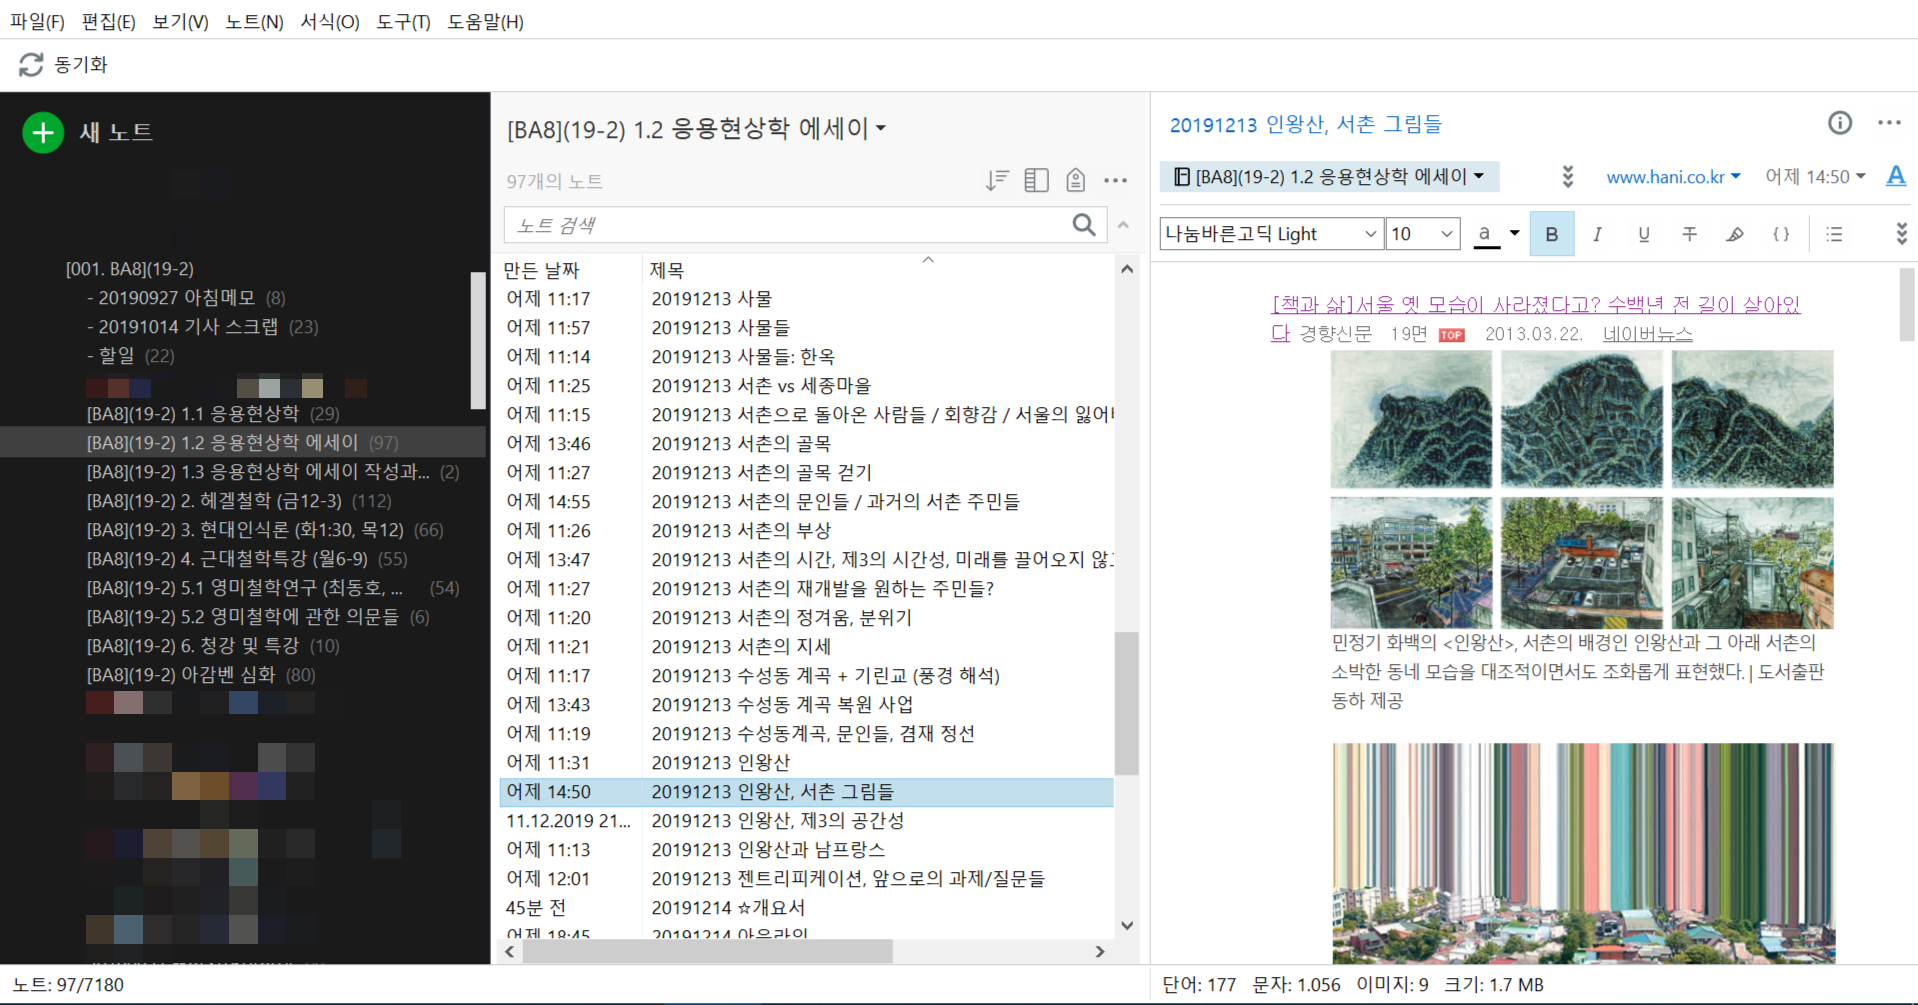
Task: Click note list scroll right arrow
Action: pyautogui.click(x=1100, y=951)
